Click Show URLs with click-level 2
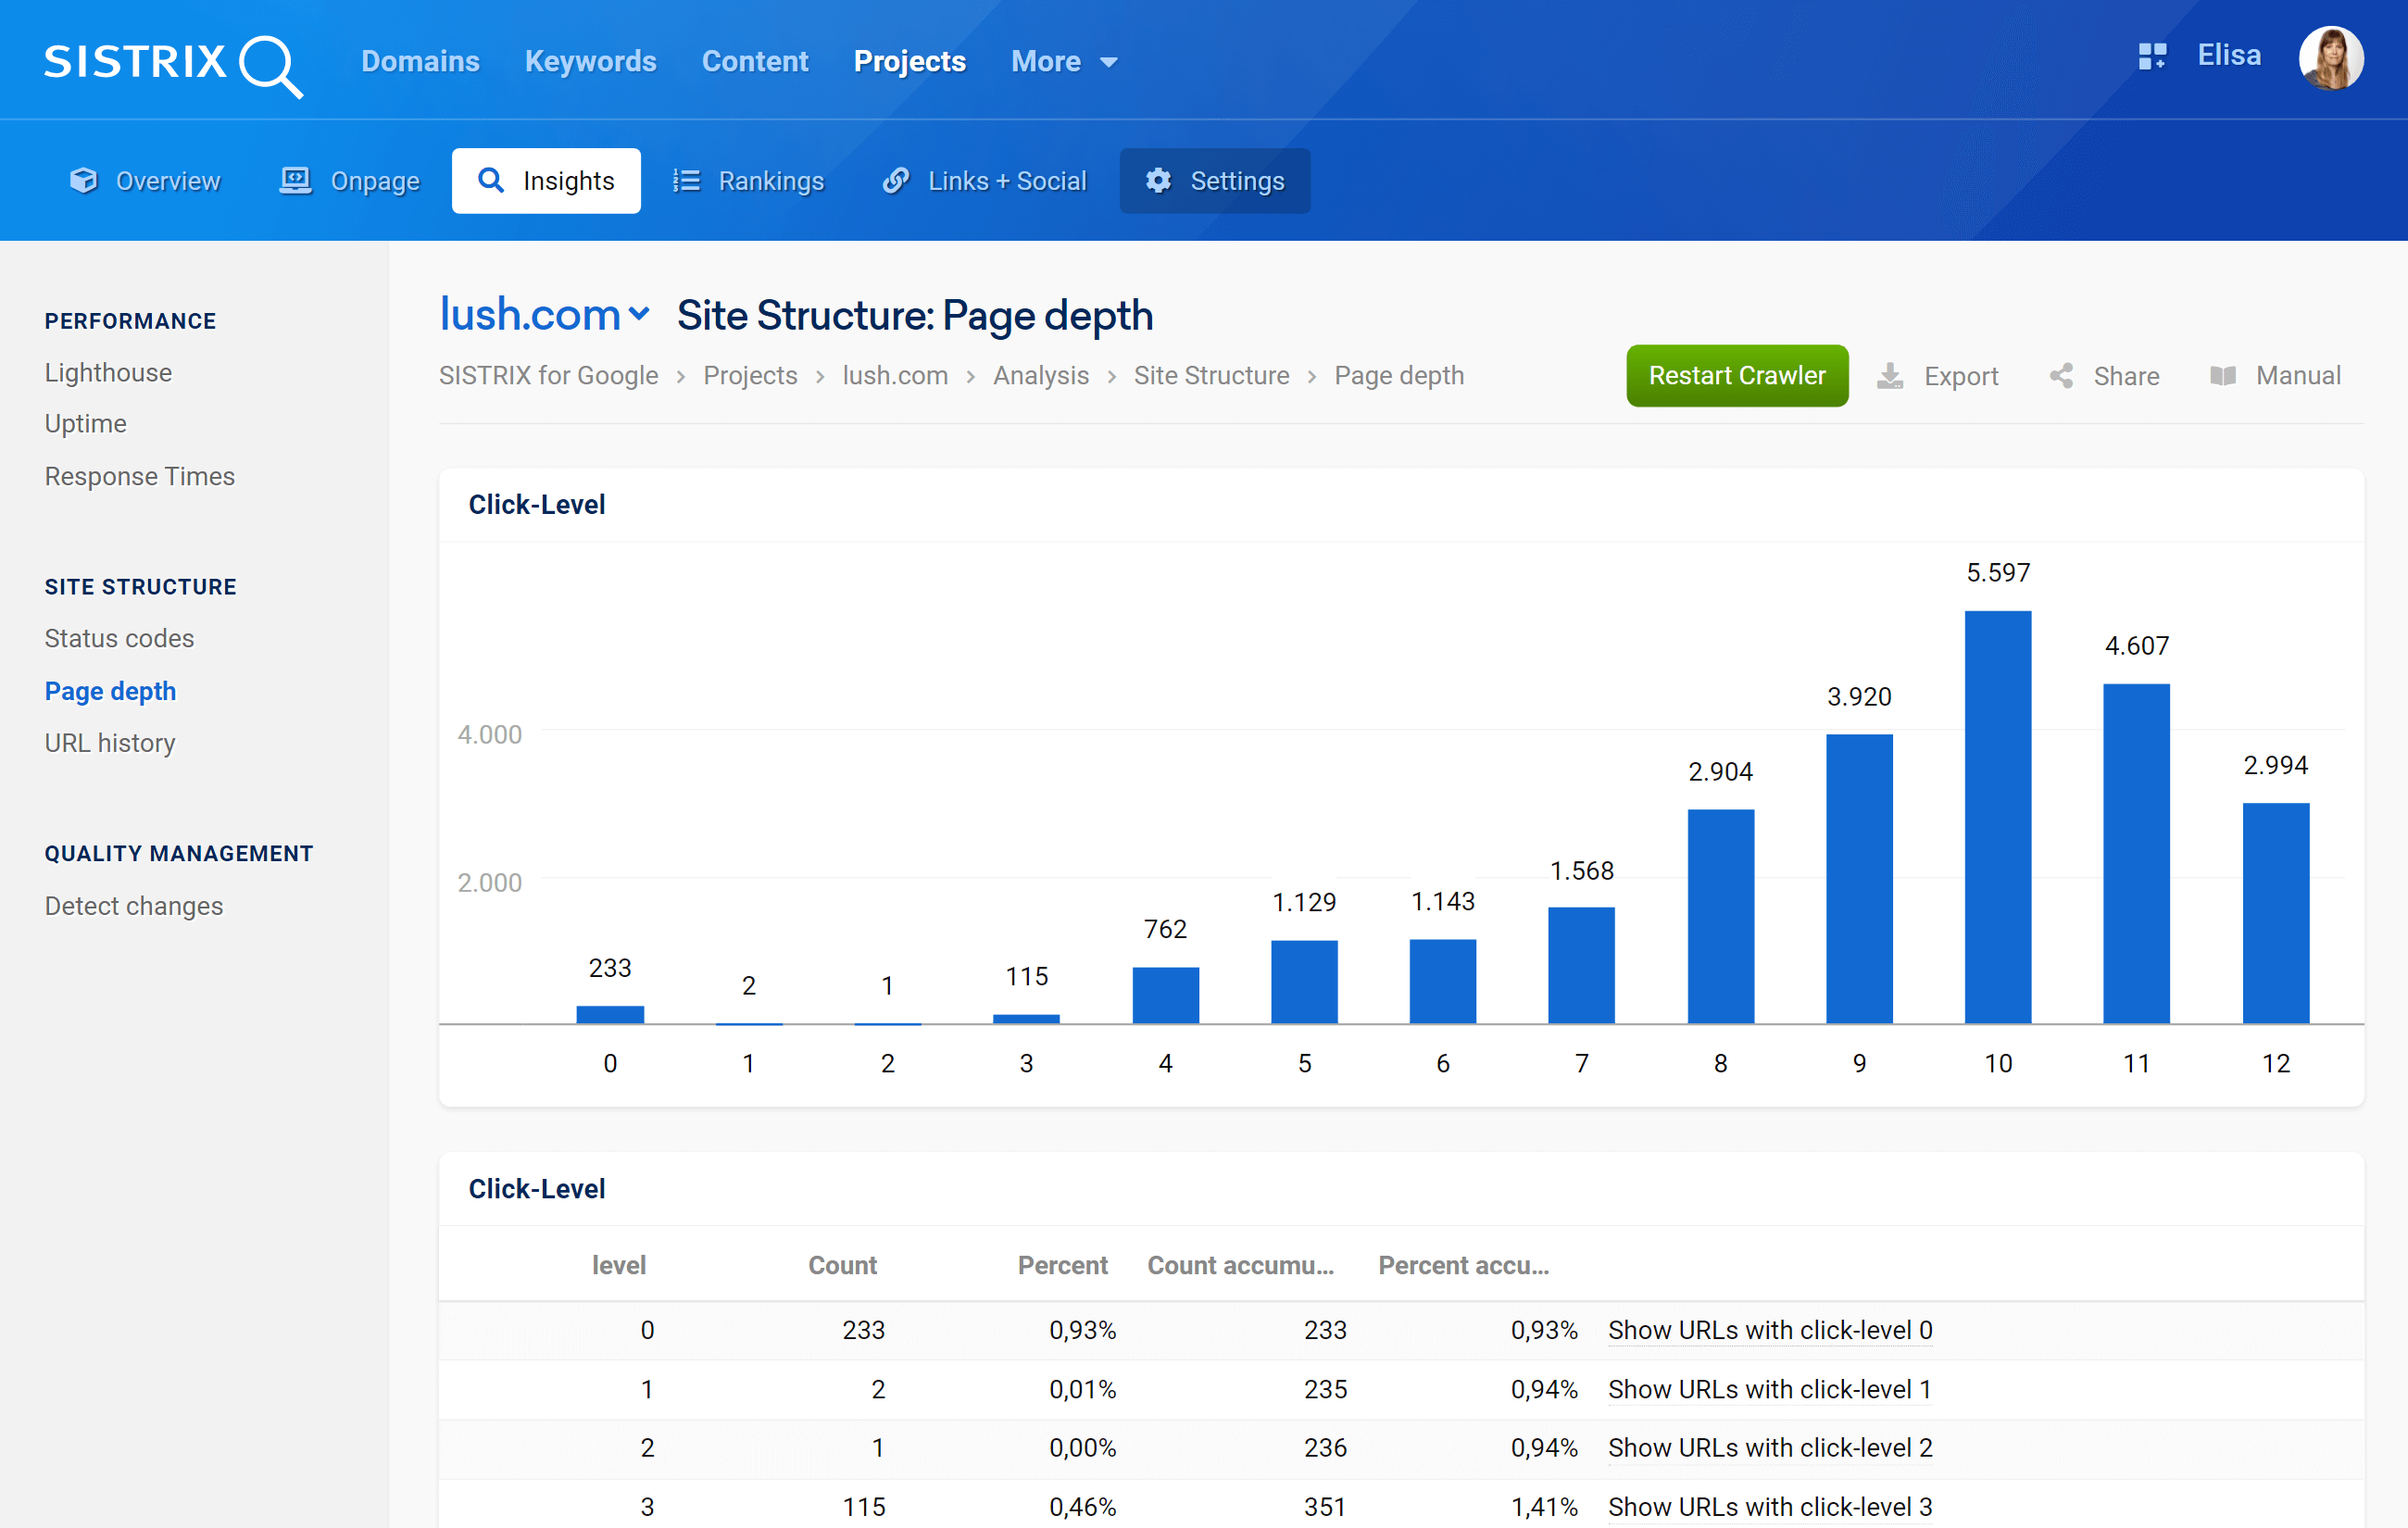The image size is (2408, 1528). [x=1769, y=1448]
